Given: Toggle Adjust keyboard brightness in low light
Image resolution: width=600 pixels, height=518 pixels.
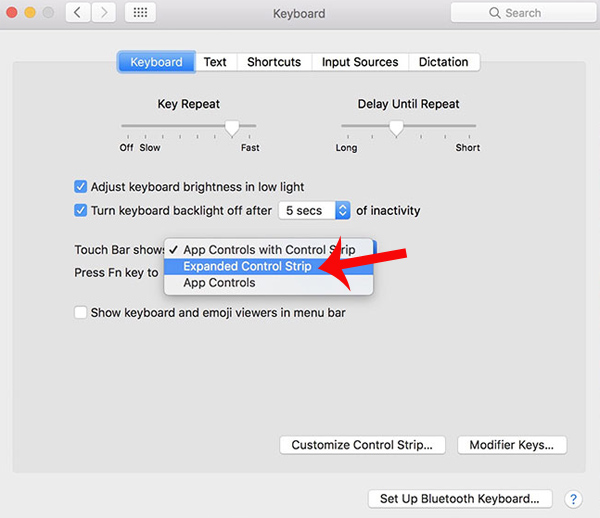Looking at the screenshot, I should point(81,187).
